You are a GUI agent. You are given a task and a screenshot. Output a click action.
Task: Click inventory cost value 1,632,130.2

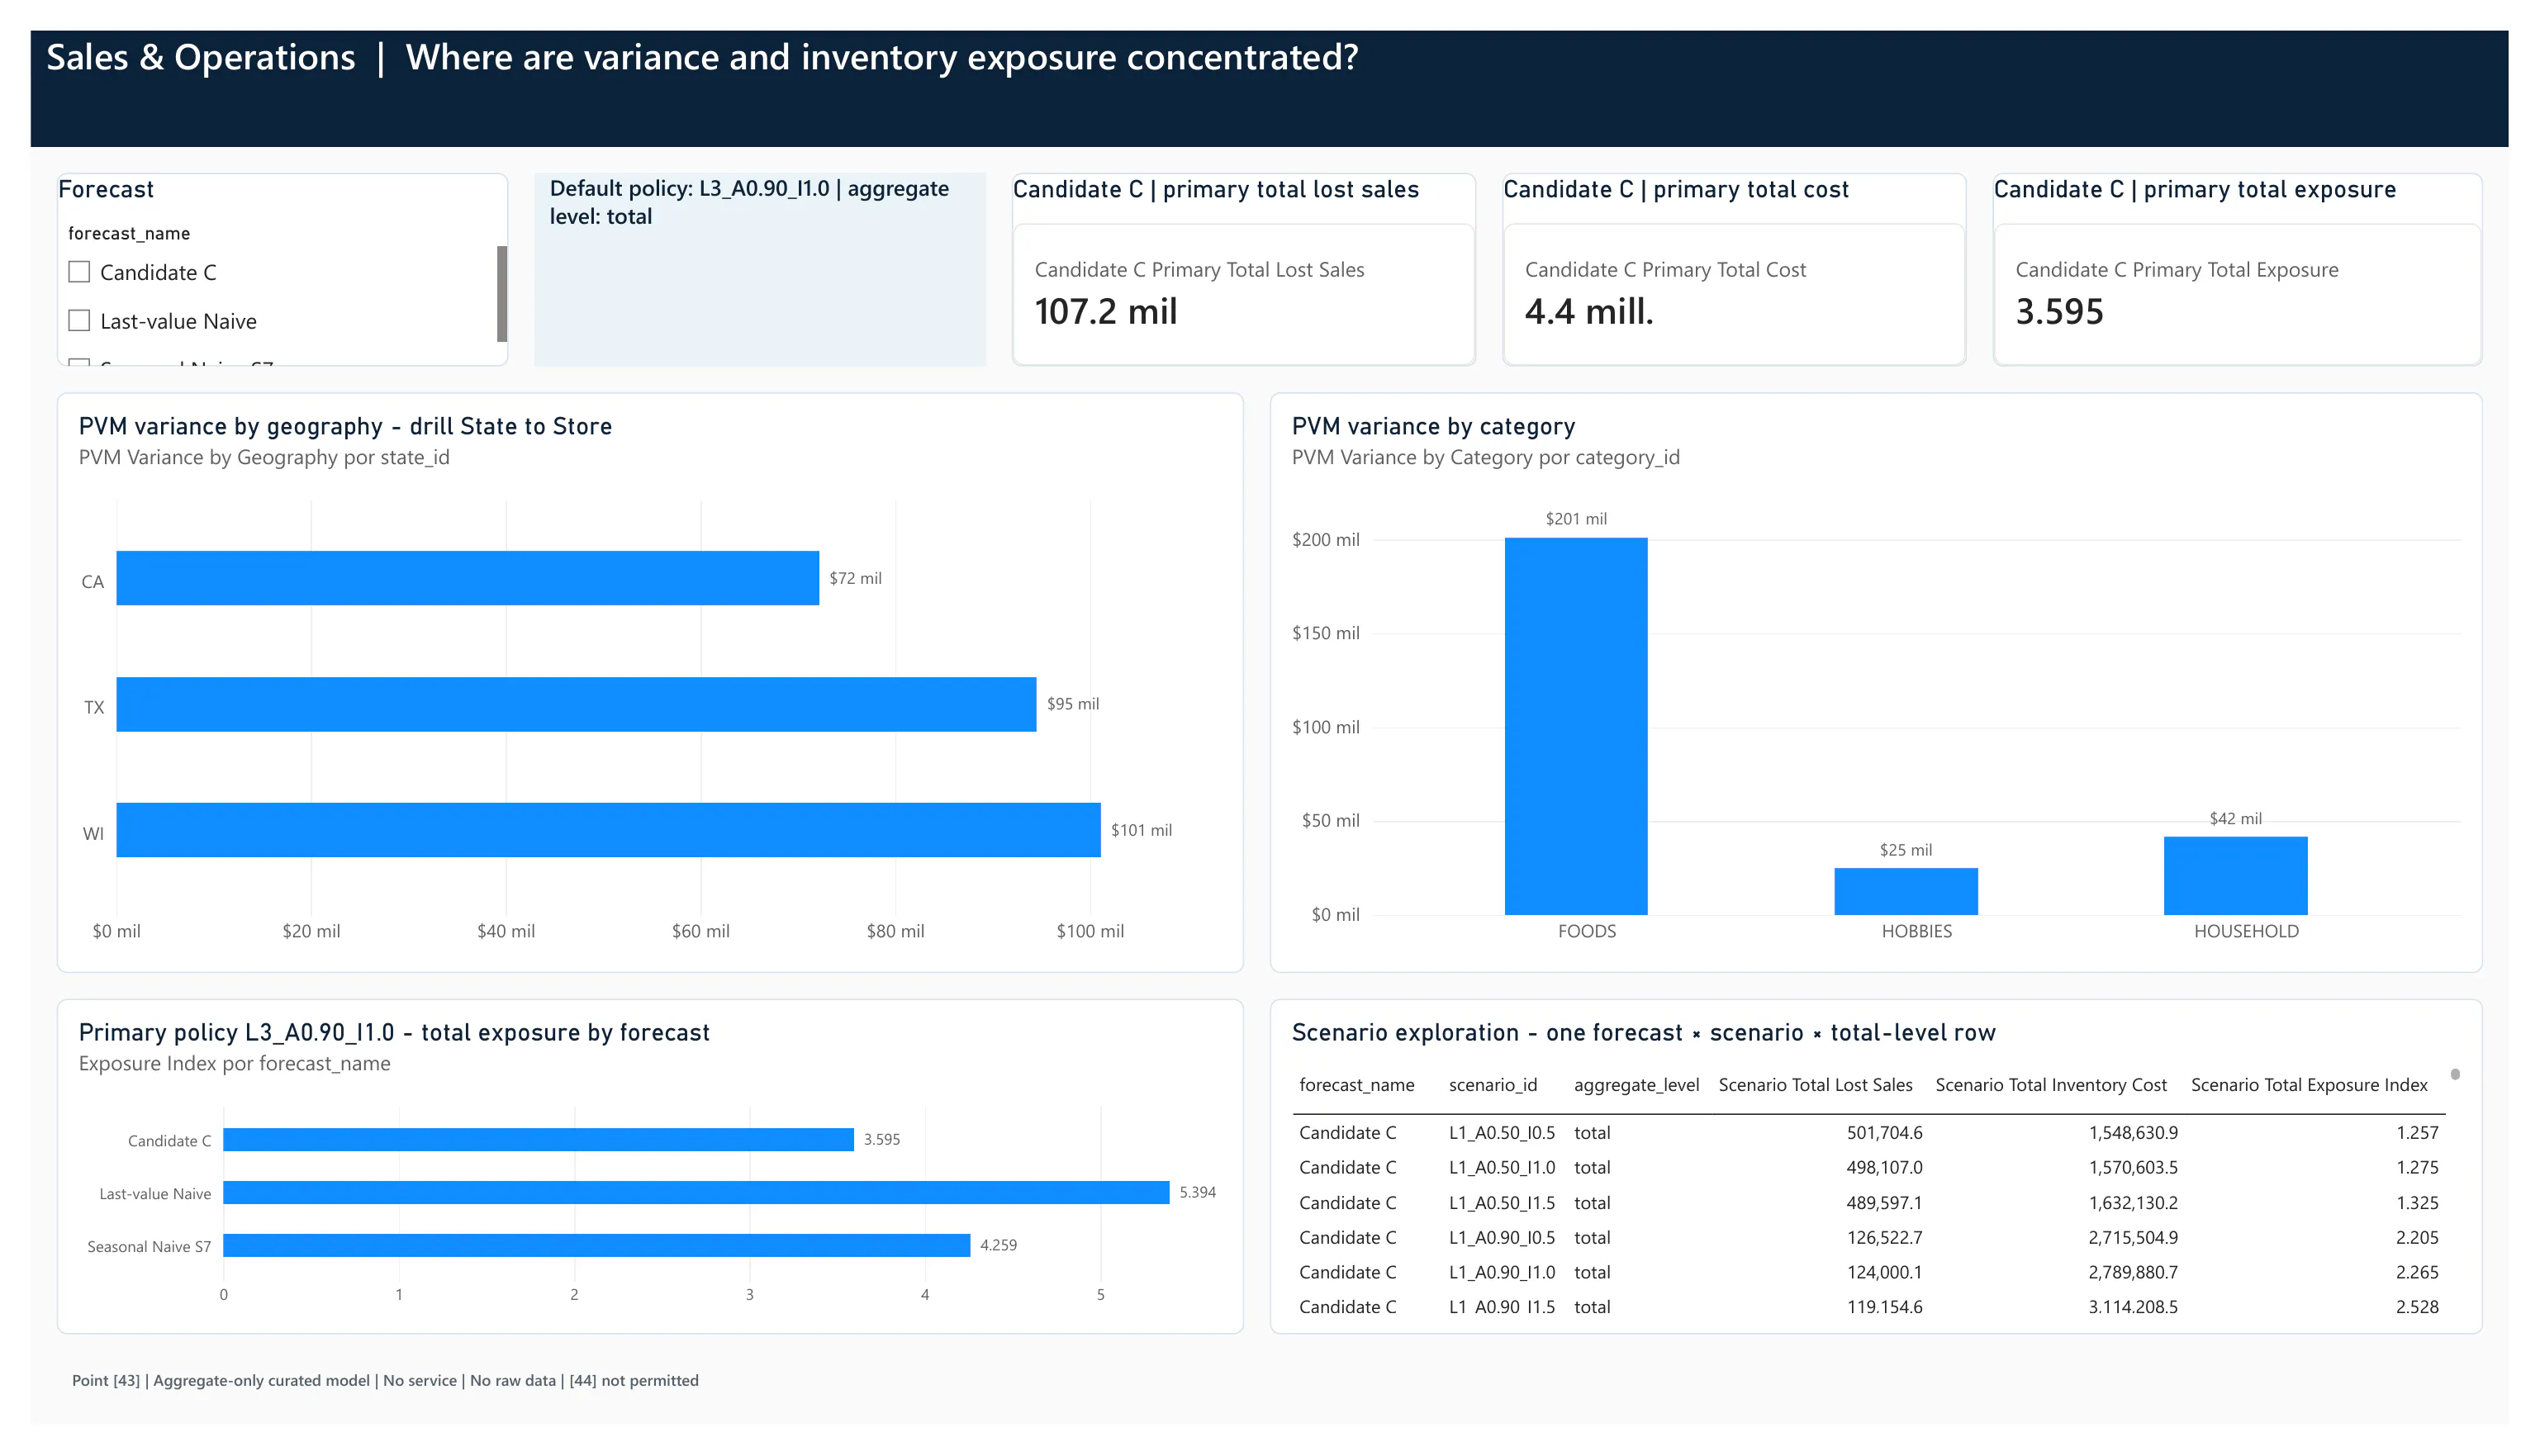click(2133, 1203)
